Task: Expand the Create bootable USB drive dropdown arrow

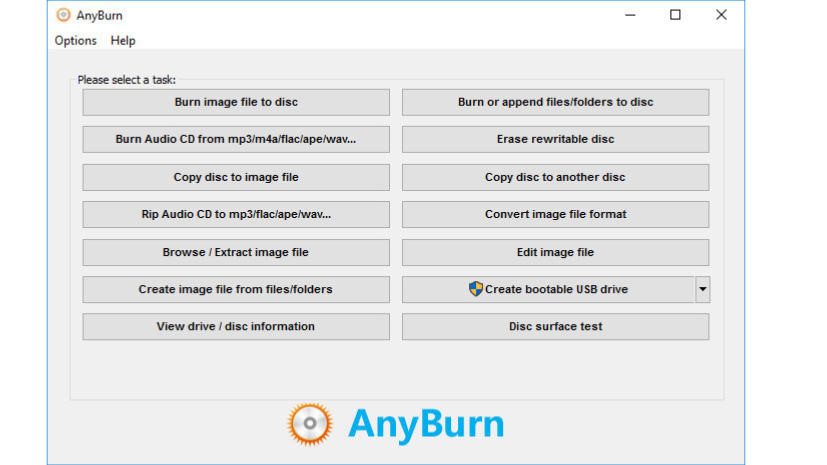Action: 702,289
